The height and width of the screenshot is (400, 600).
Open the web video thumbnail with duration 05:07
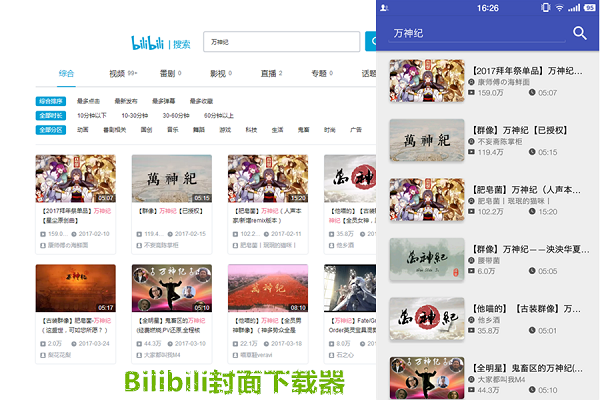[x=76, y=178]
